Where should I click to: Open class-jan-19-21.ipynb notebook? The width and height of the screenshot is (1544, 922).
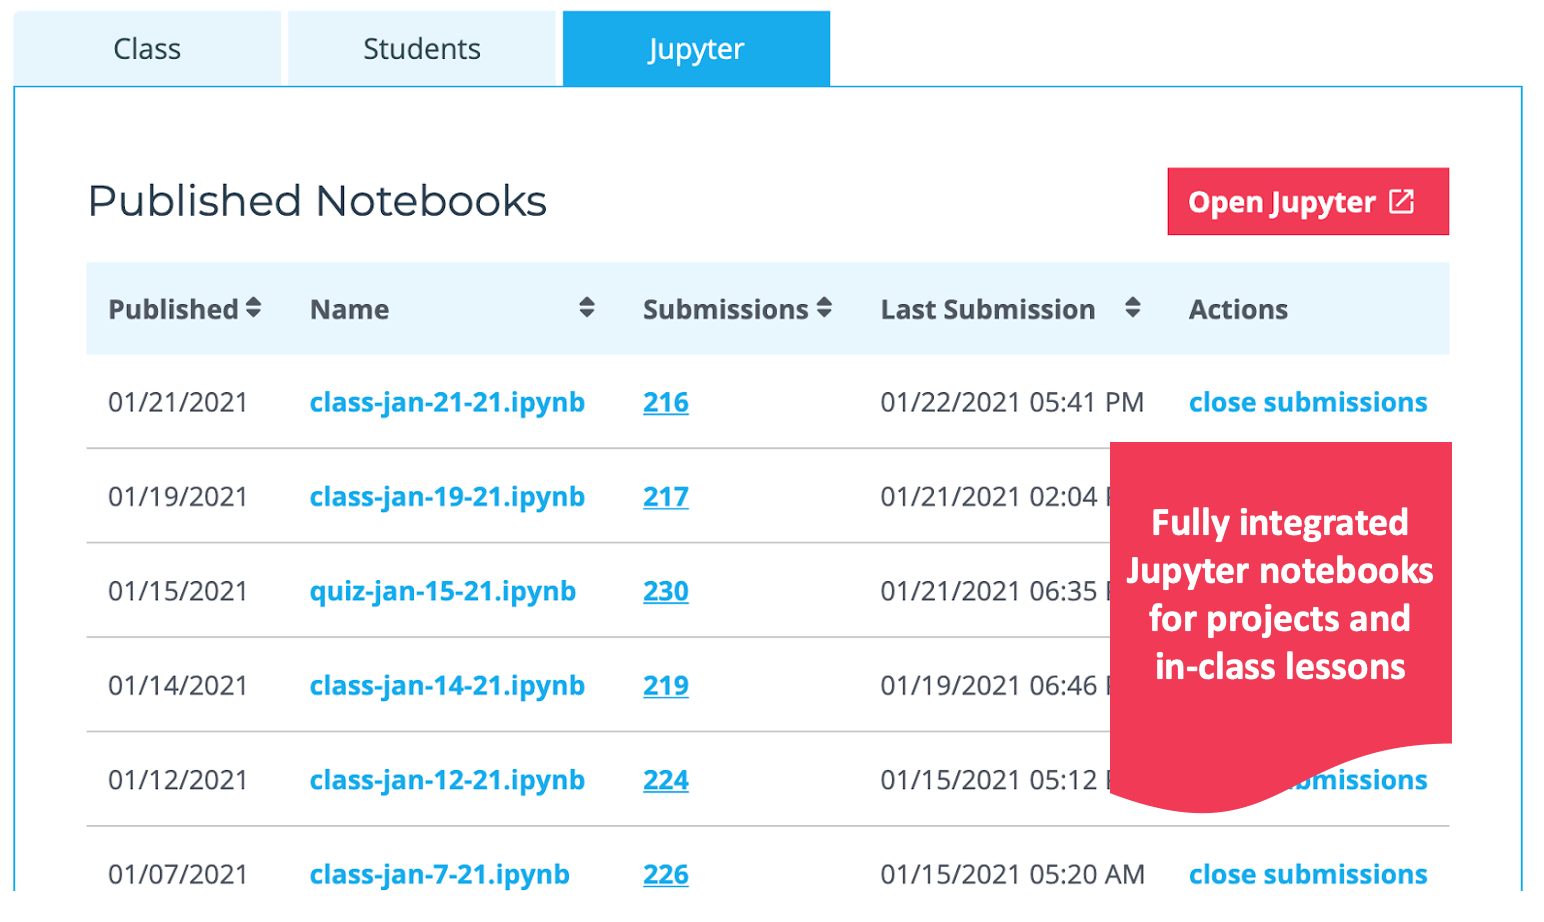point(447,497)
